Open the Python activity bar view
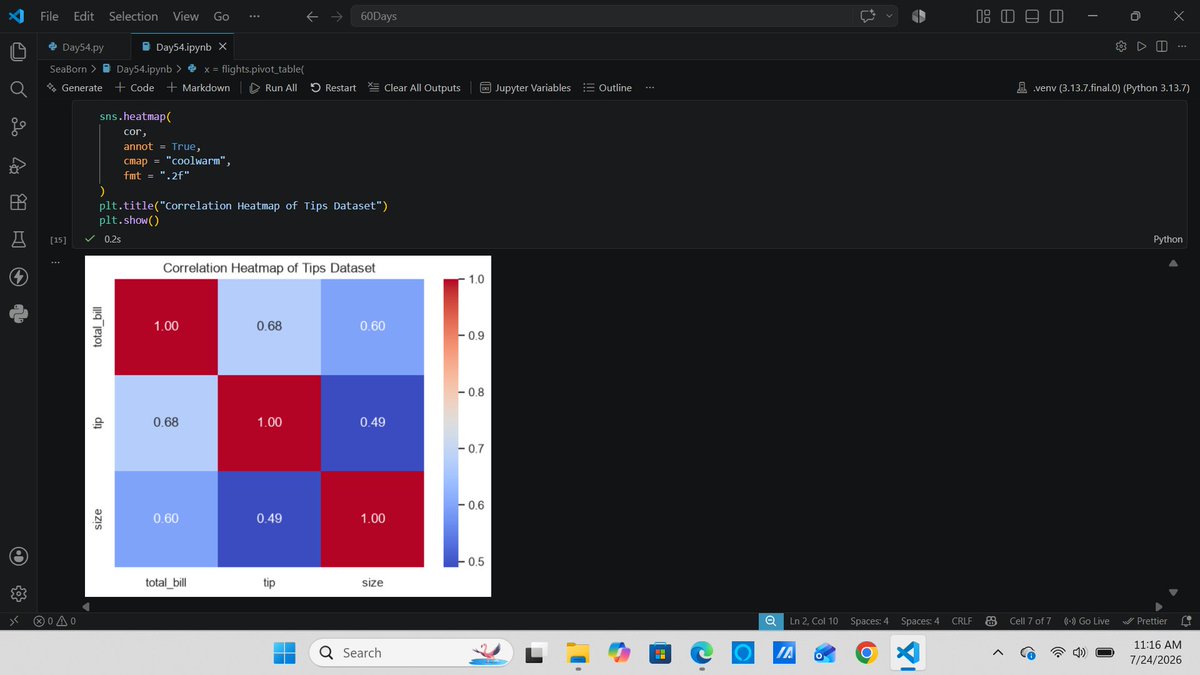 18,314
